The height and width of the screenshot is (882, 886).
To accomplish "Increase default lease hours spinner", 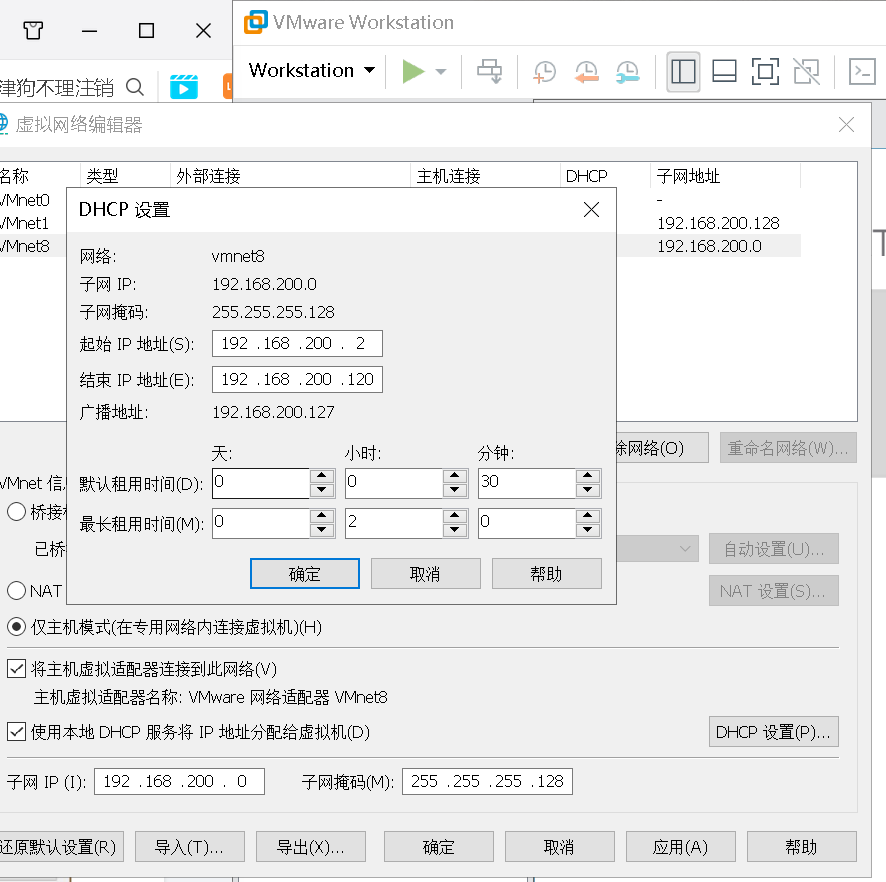I will [455, 476].
